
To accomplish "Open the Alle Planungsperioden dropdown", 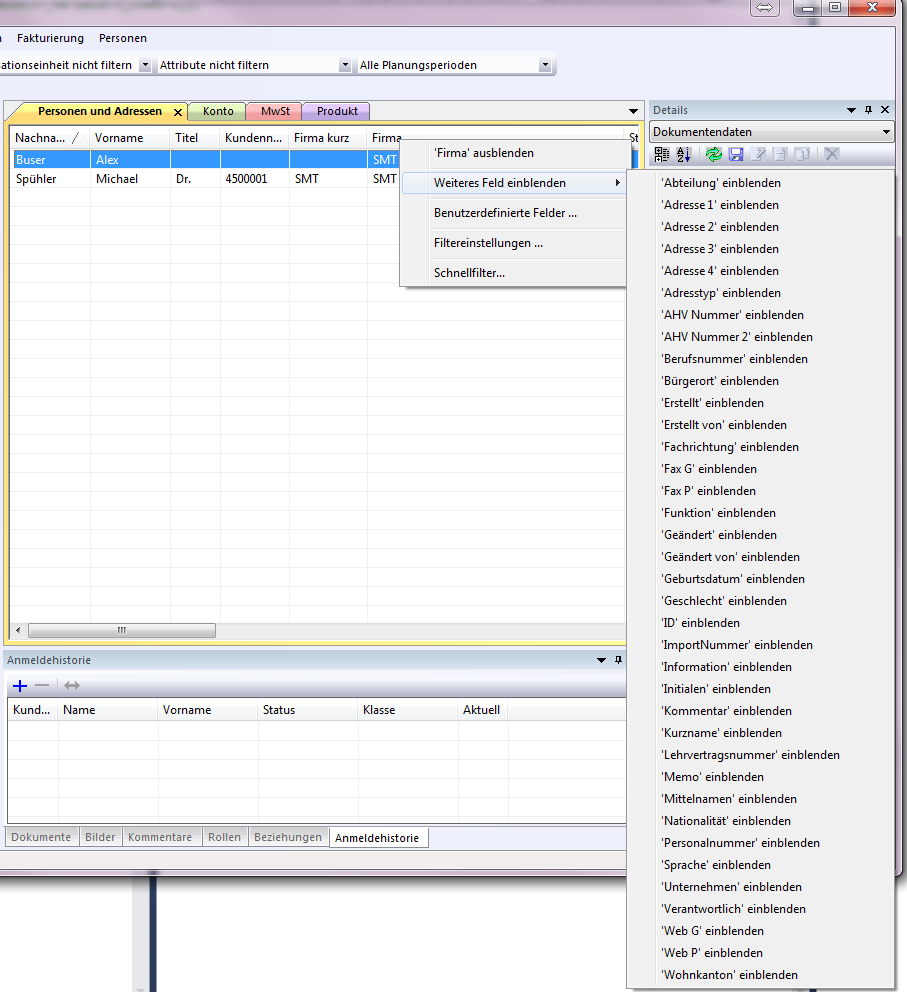I will [545, 65].
